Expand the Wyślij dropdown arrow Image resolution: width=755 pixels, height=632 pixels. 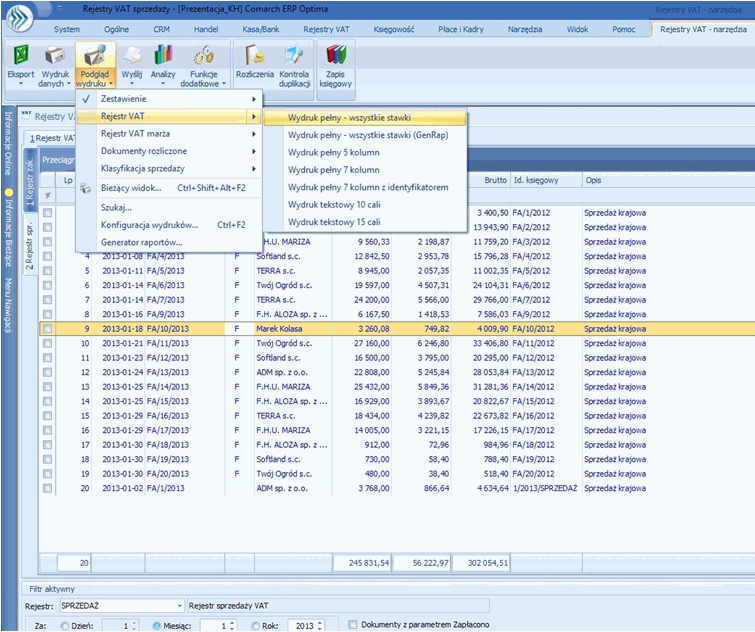pos(131,84)
